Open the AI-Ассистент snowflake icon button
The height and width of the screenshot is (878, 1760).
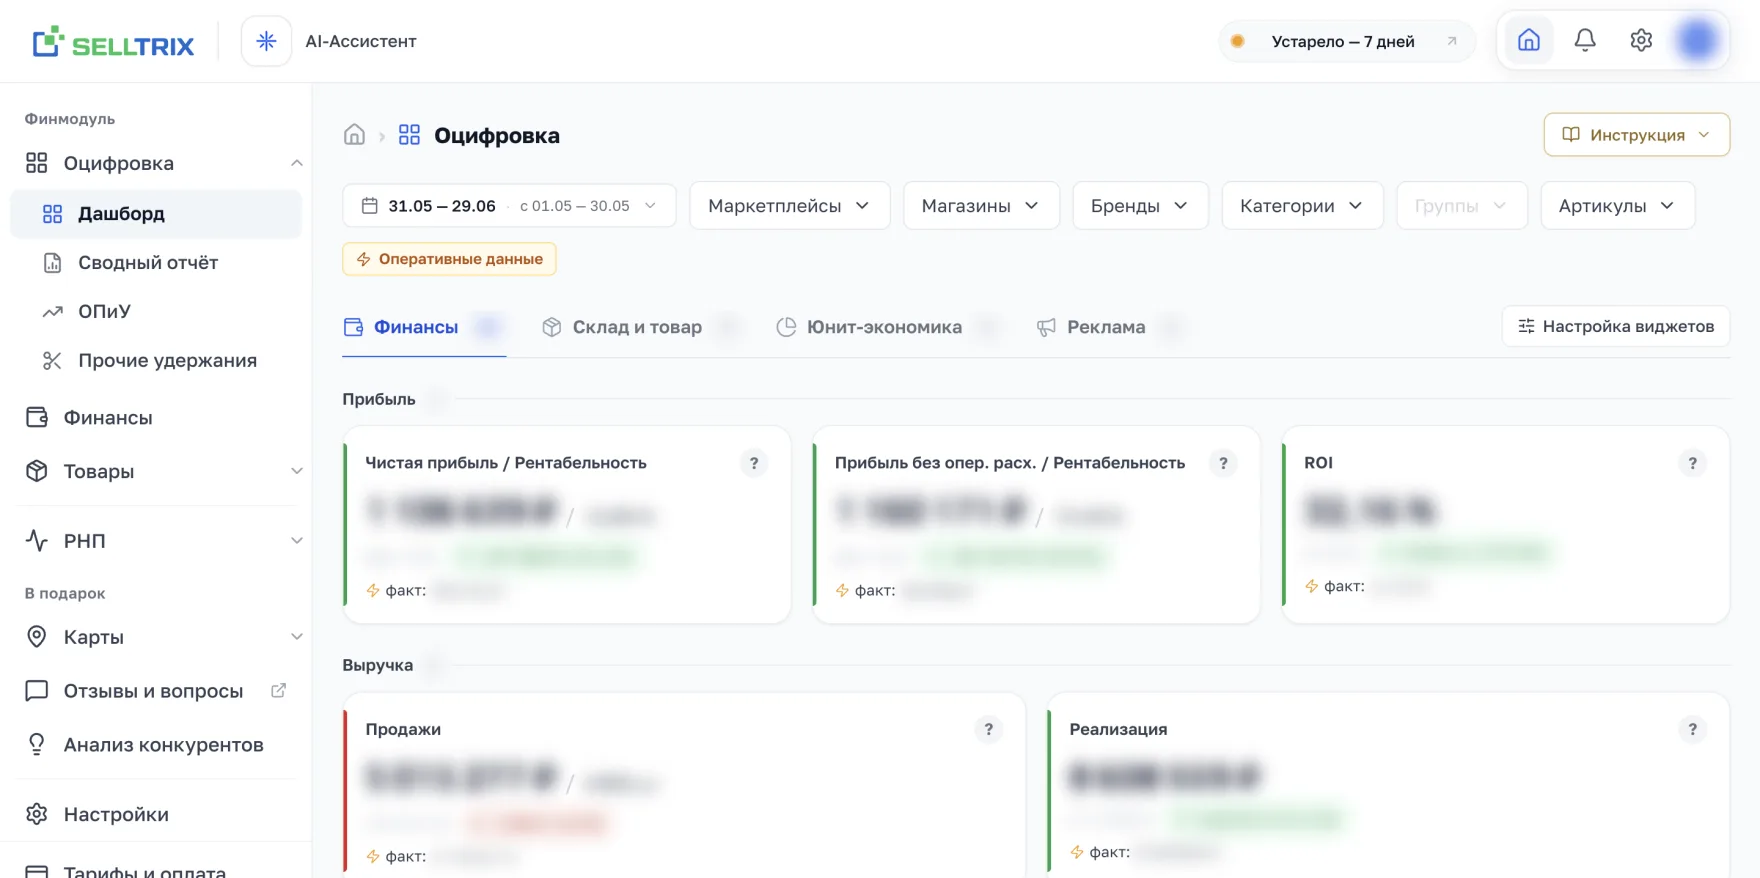[266, 41]
